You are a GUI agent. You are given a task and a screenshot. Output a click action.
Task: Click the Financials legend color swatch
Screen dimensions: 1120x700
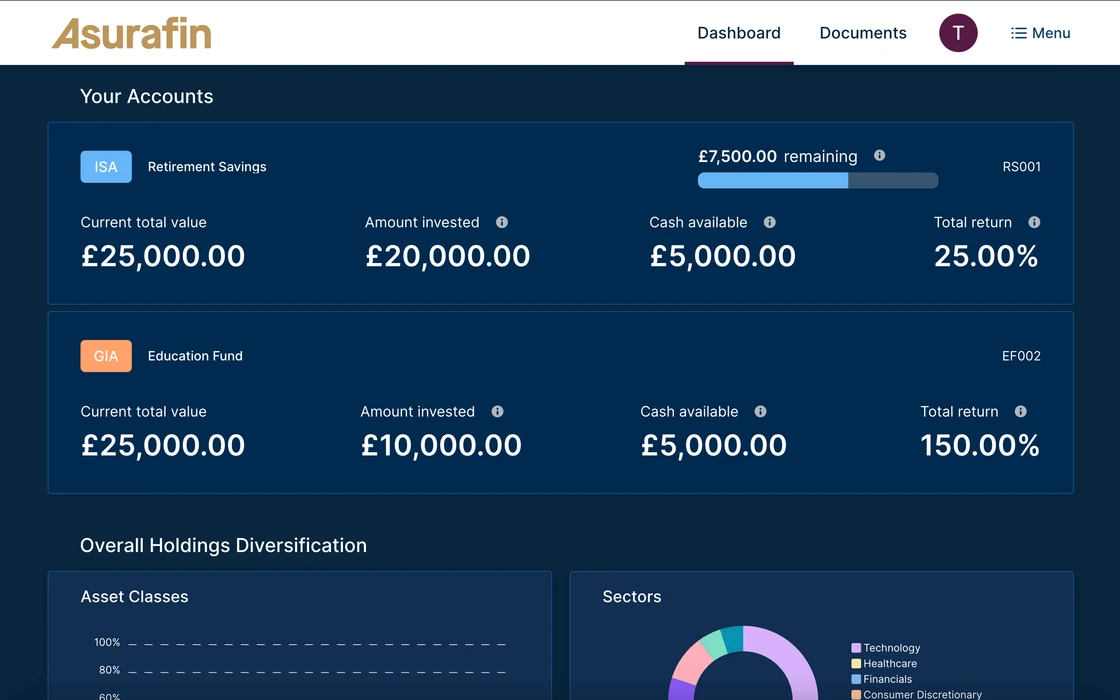856,679
